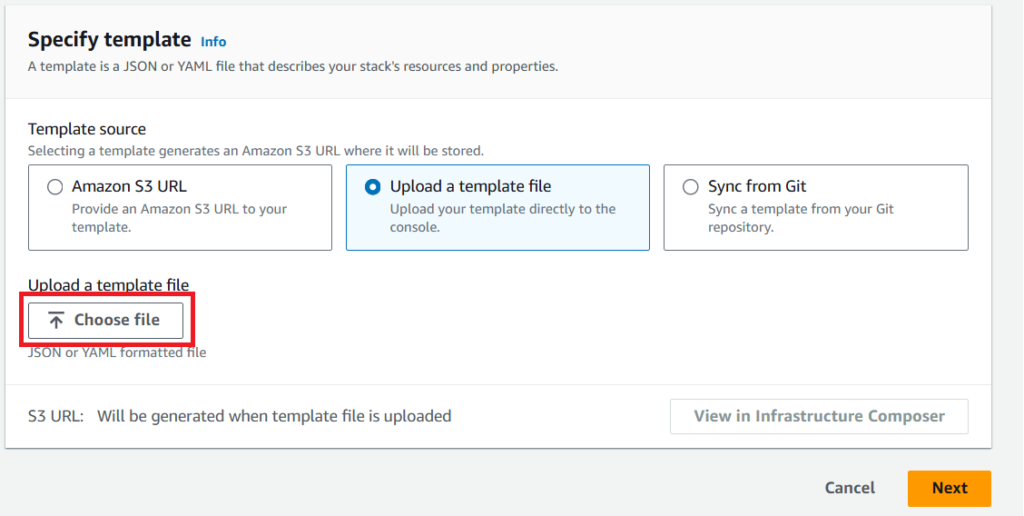Click View in Infrastructure Composer button
This screenshot has width=1024, height=516.
point(818,416)
